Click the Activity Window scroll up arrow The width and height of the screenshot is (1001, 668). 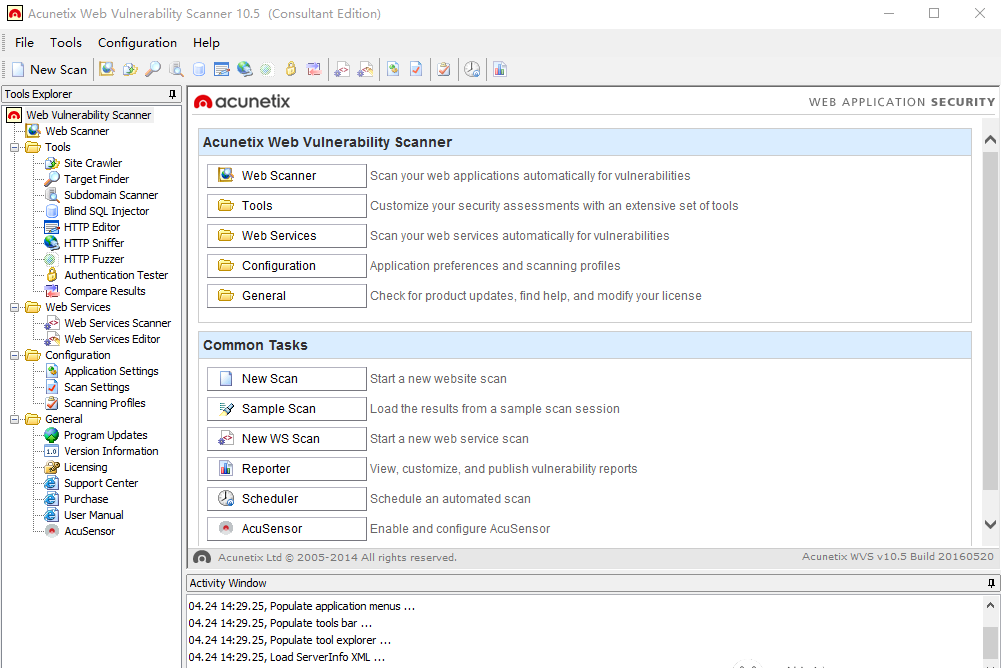[990, 605]
